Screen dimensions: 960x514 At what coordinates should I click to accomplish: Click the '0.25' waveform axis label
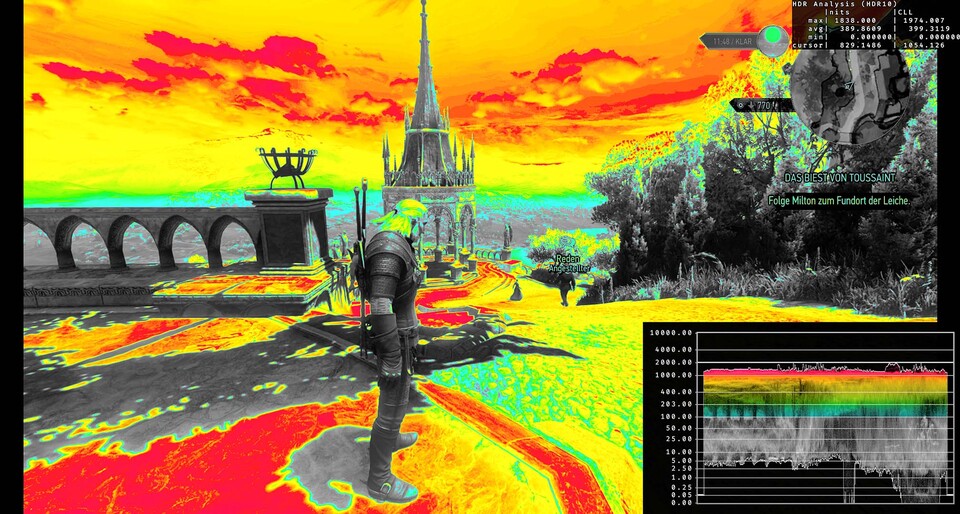tap(681, 486)
